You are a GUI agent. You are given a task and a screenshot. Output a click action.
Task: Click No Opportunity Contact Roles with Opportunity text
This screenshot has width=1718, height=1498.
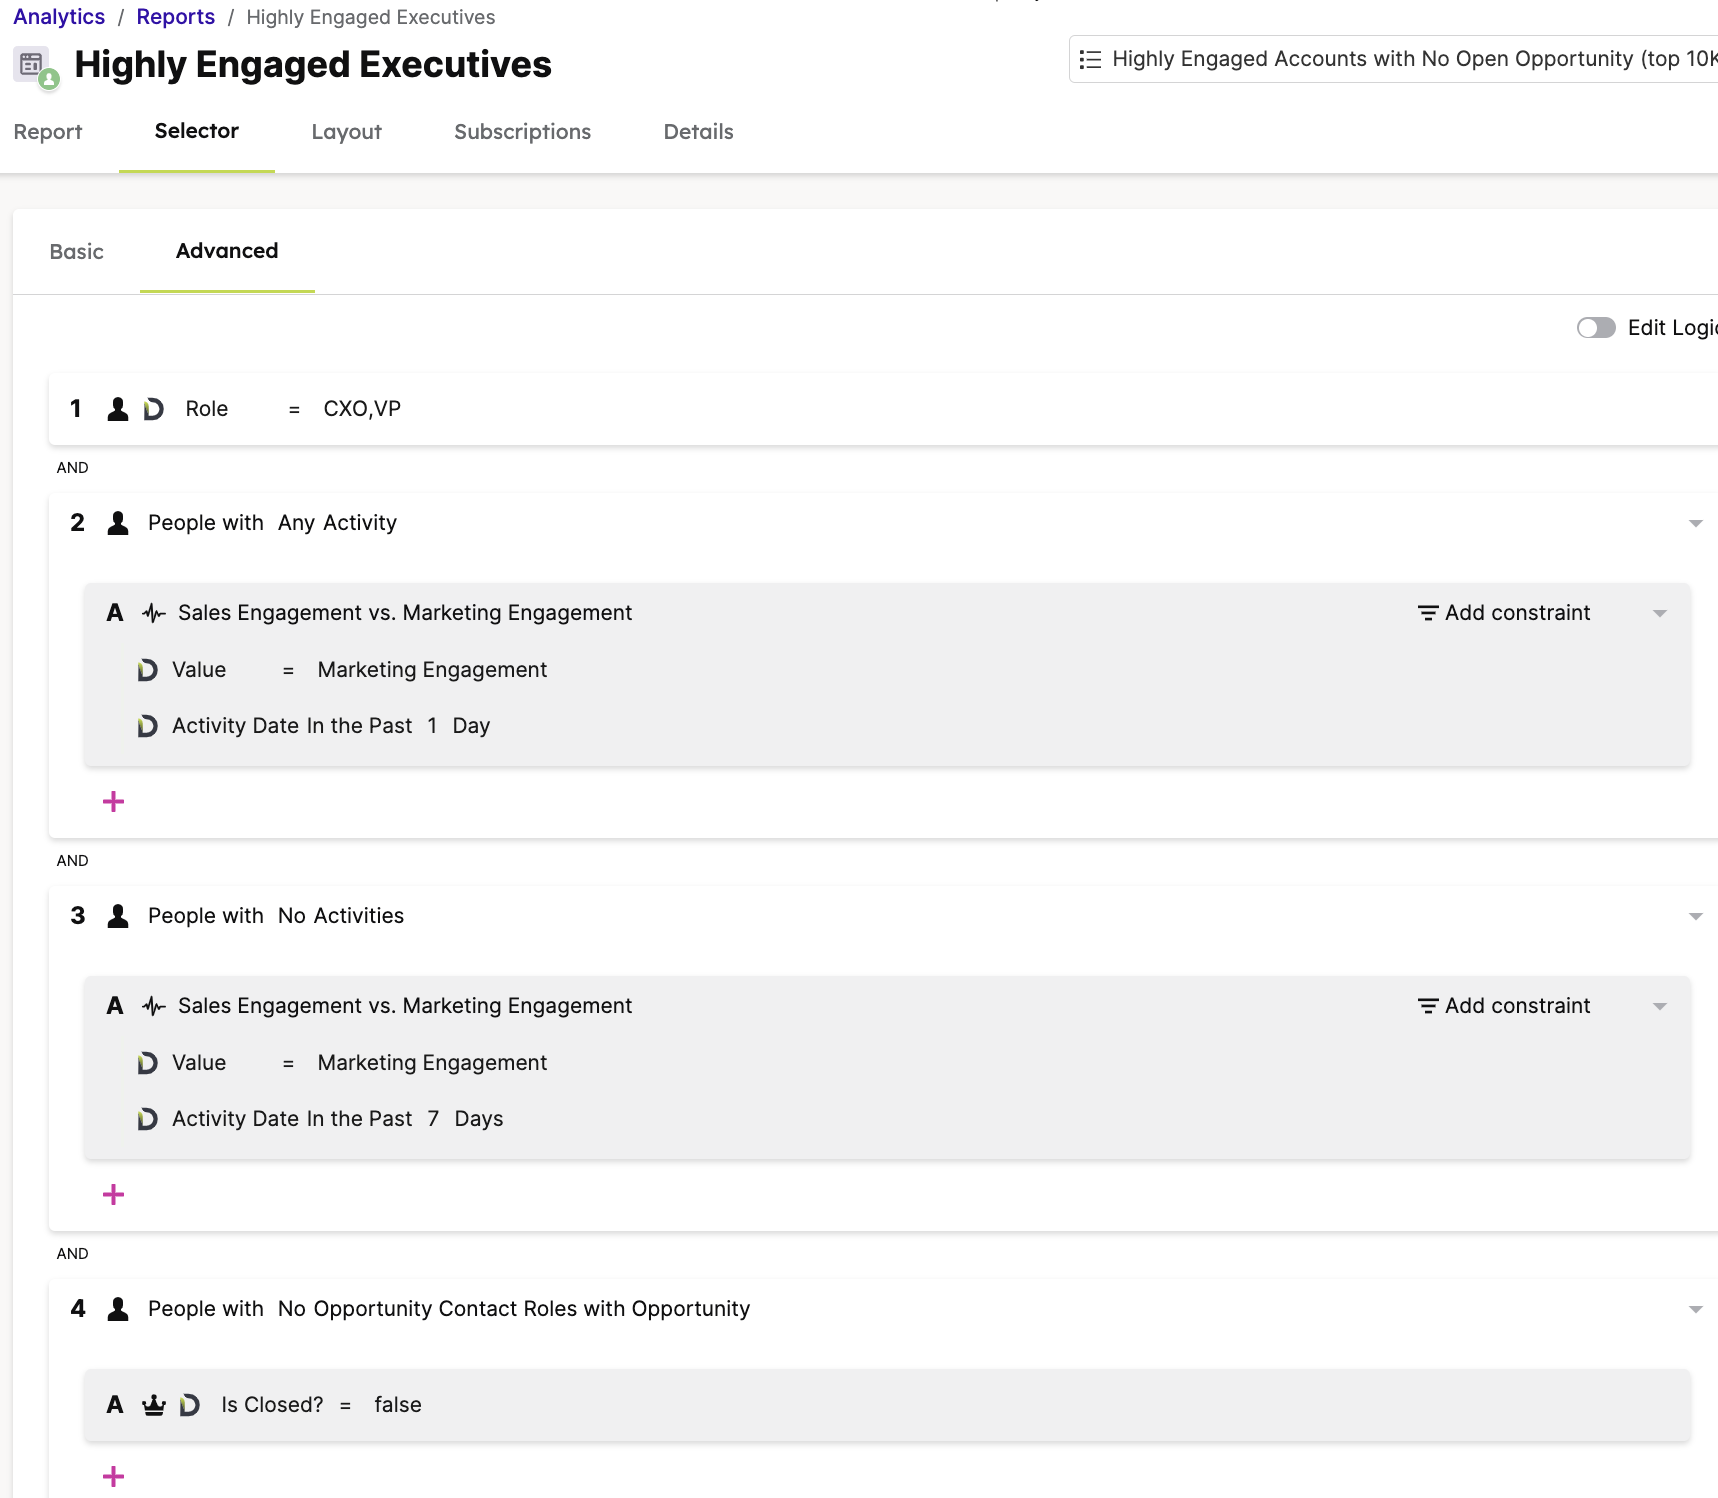pos(514,1309)
